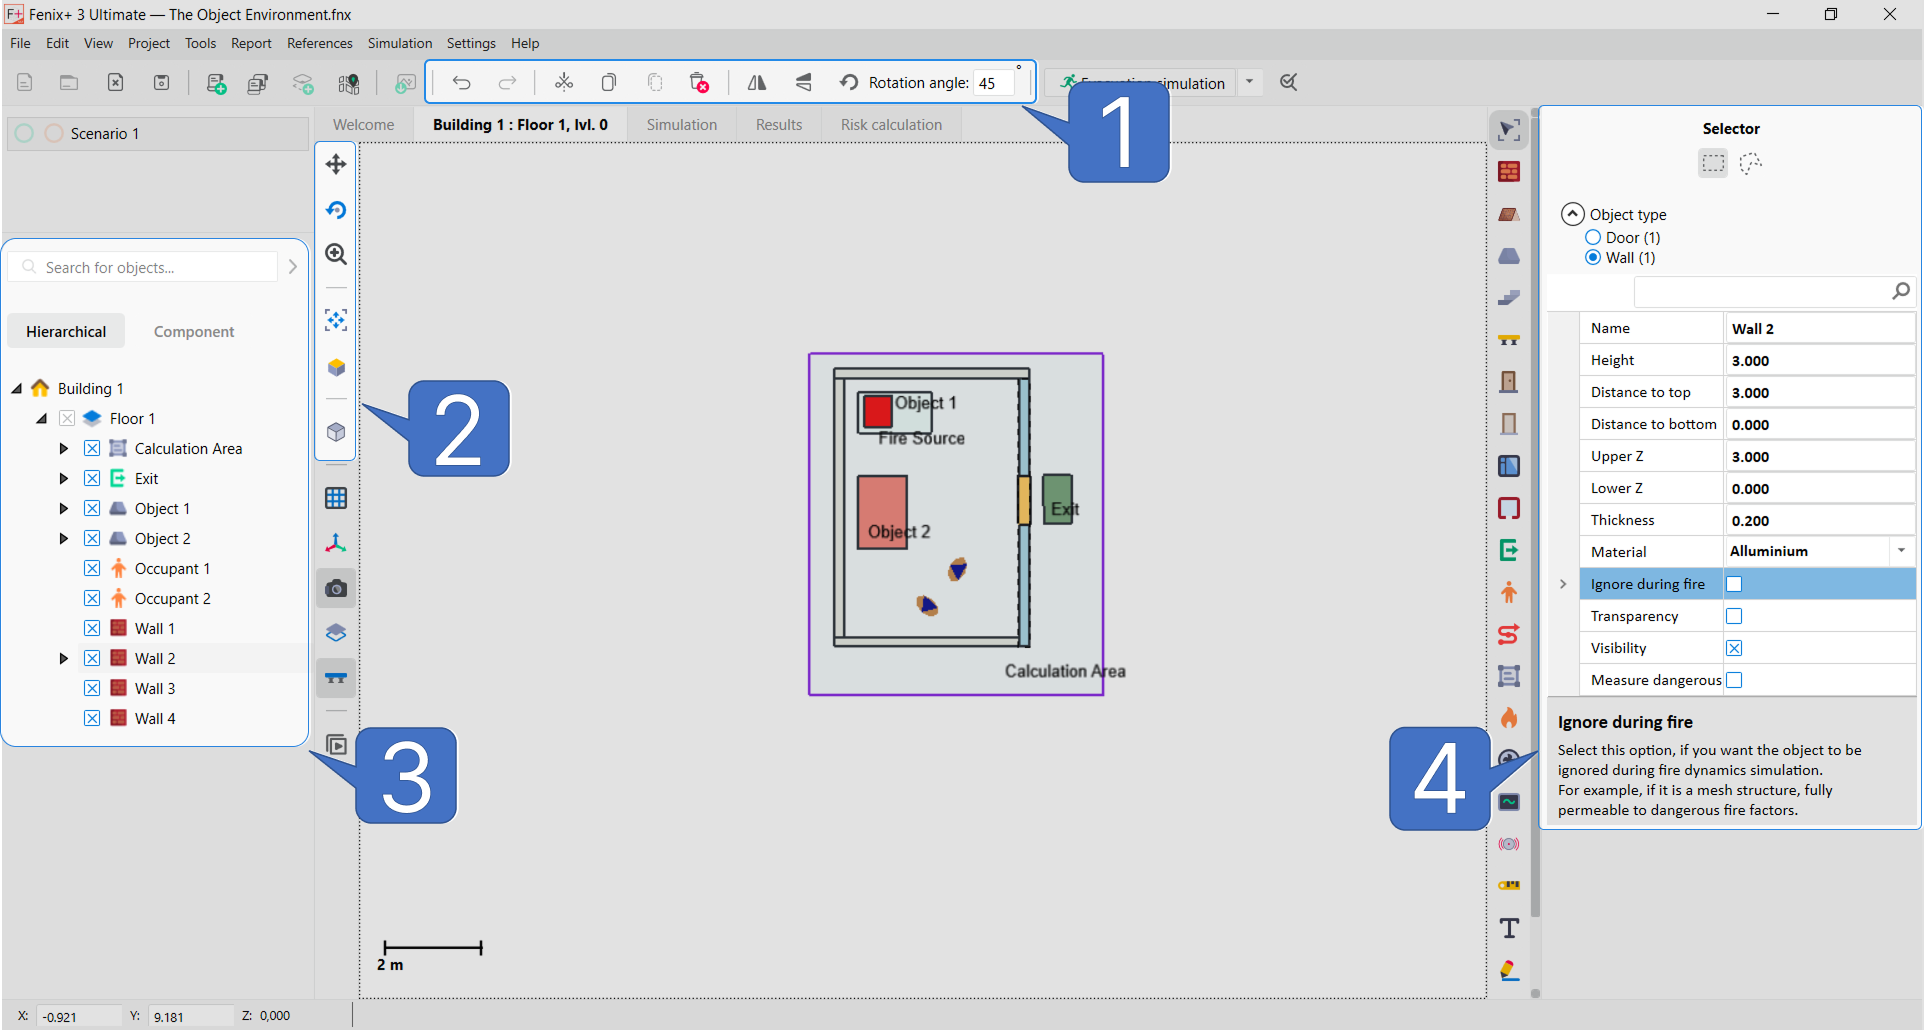Uncheck visibility of Wall 3 in tree
The height and width of the screenshot is (1030, 1924).
tap(92, 688)
